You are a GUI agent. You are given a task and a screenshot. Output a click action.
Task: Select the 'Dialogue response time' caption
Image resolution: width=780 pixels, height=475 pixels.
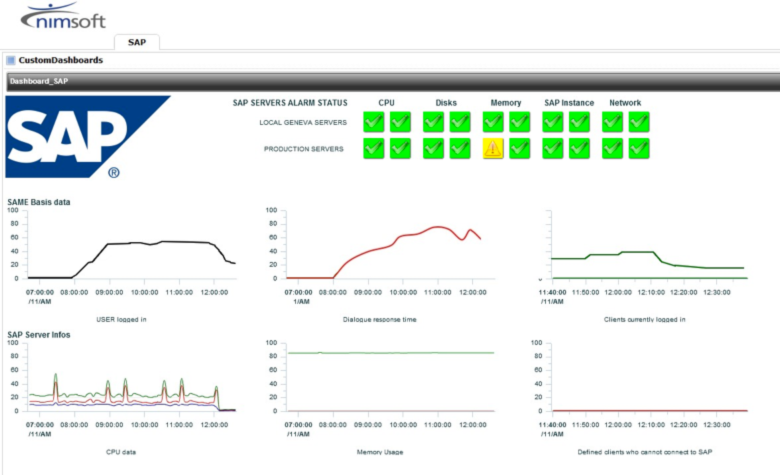coord(380,319)
